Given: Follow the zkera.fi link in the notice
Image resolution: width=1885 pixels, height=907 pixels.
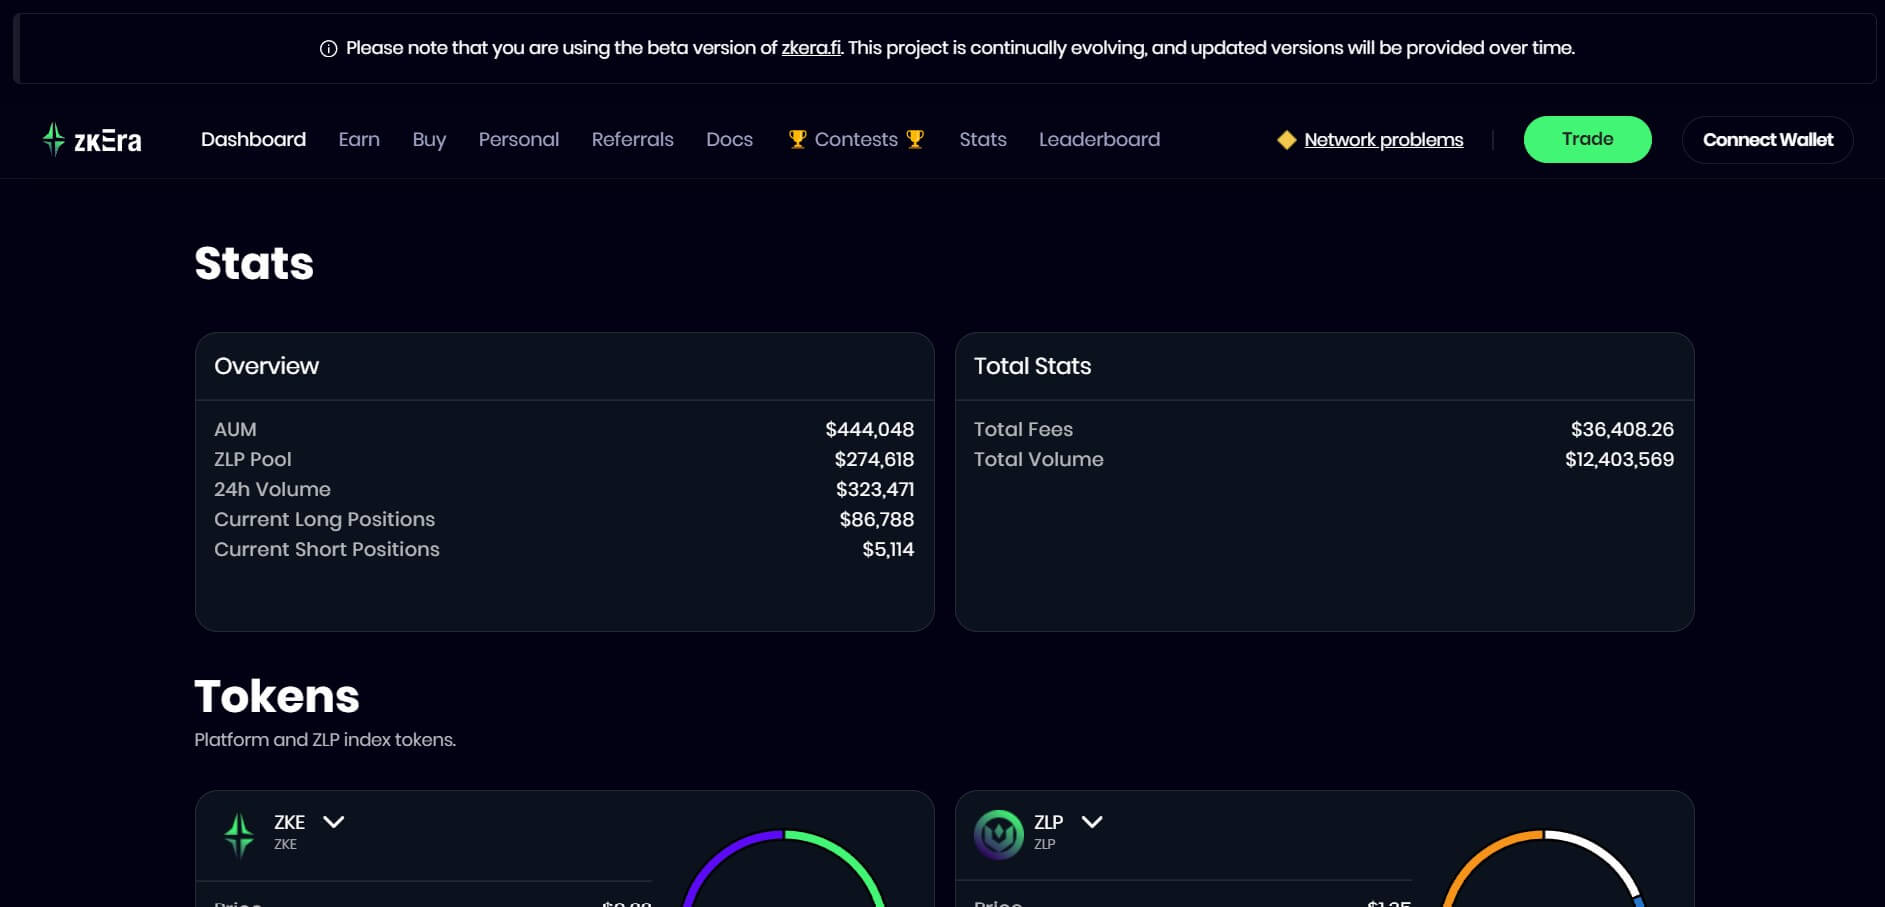Looking at the screenshot, I should 811,48.
